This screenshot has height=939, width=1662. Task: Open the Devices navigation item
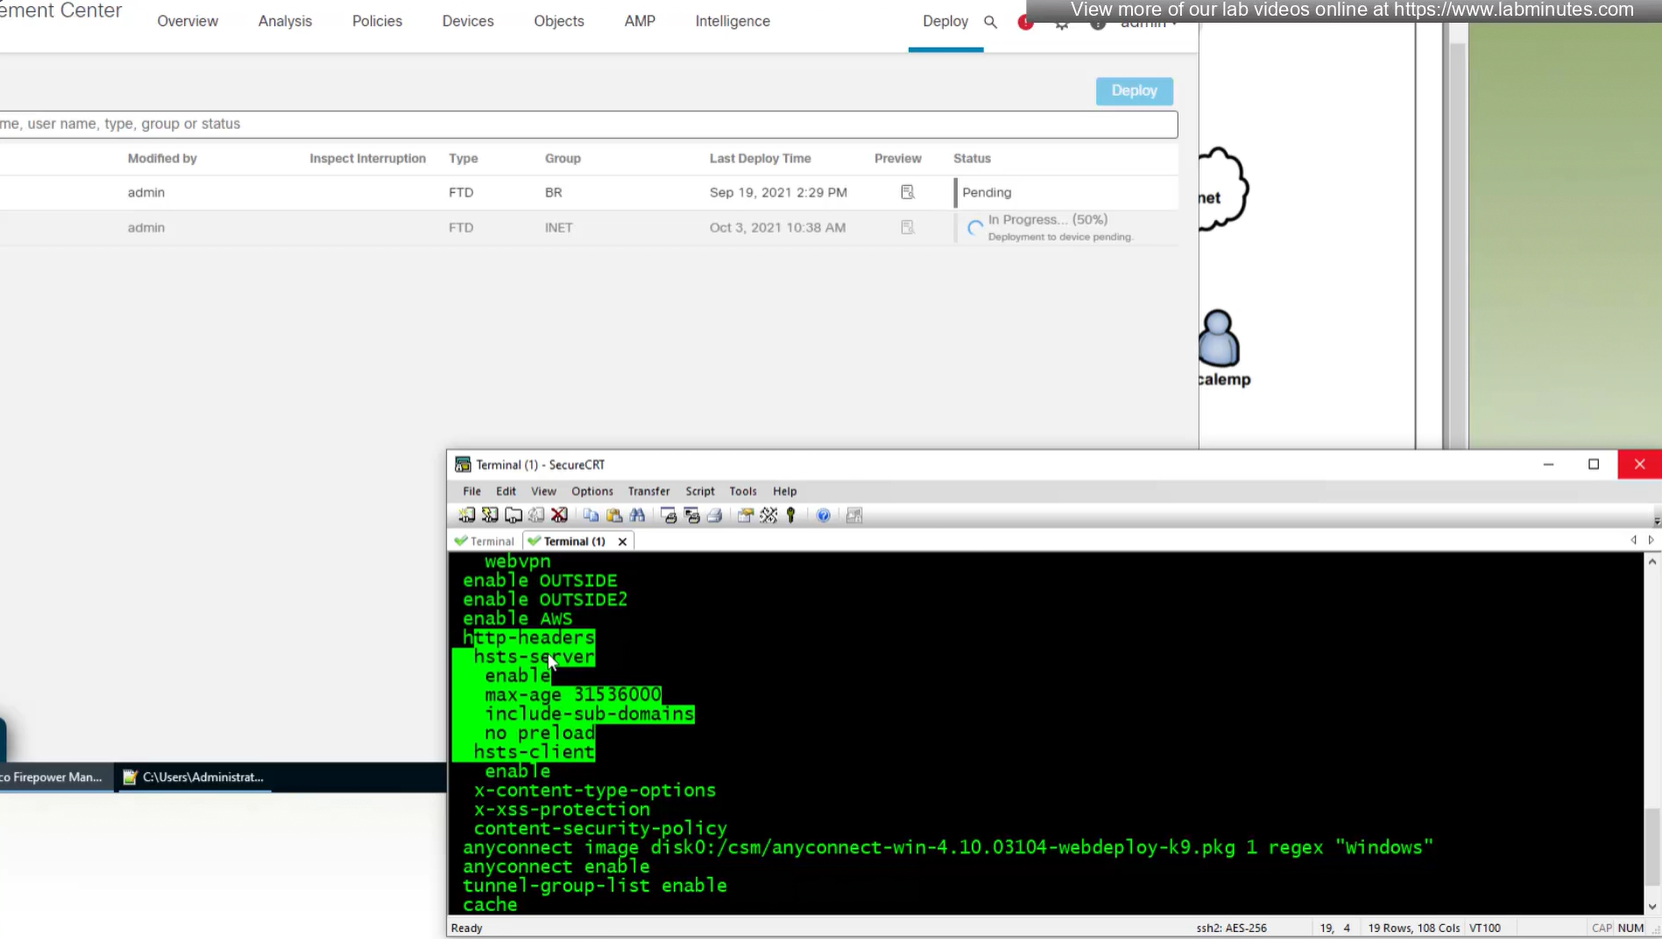(x=467, y=21)
